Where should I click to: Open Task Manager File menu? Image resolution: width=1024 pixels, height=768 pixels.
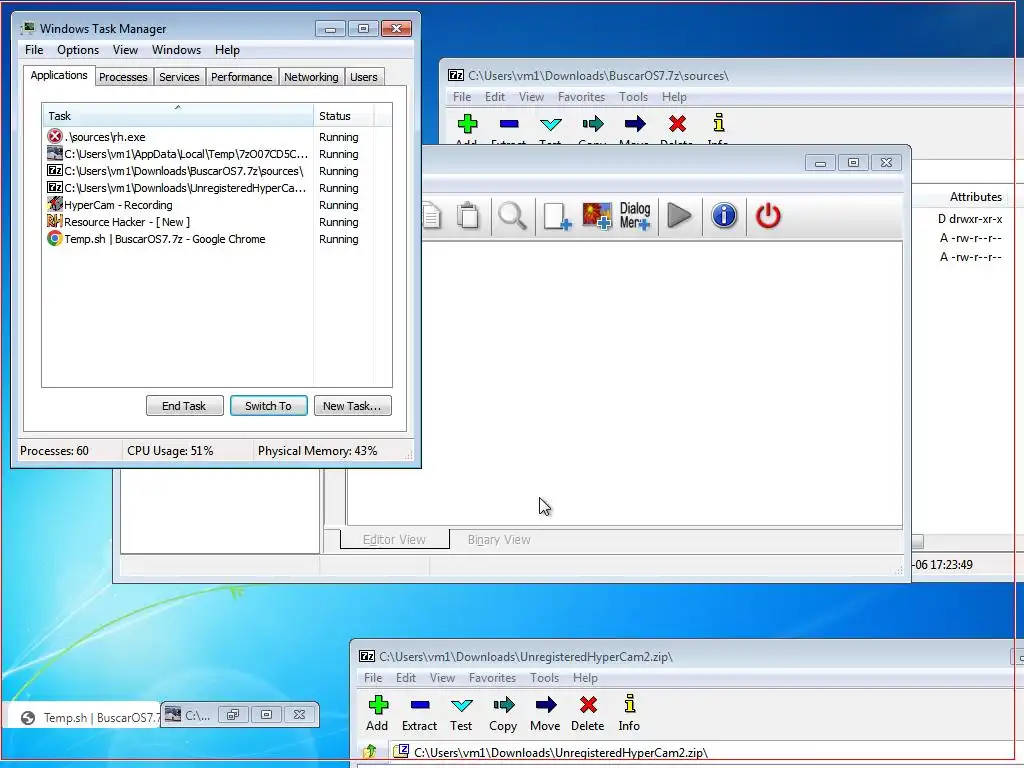point(34,50)
